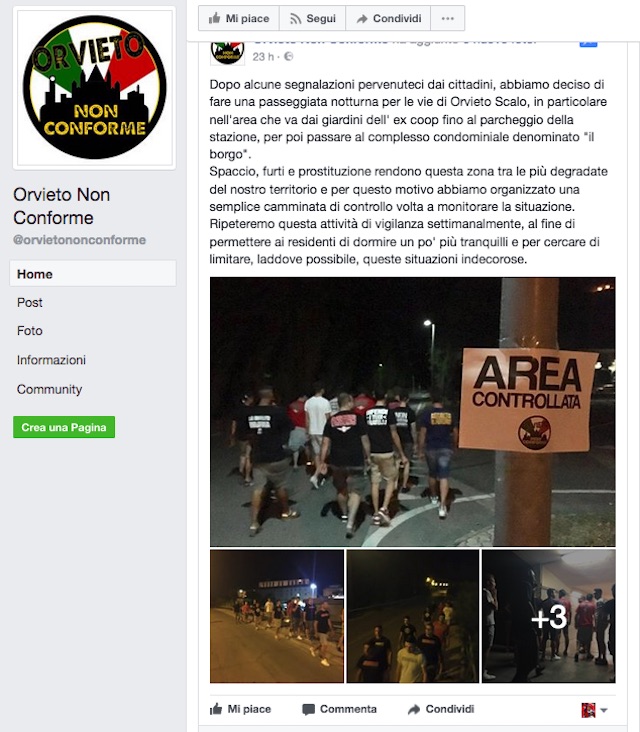
Task: Click the globe privacy icon beside 23 h
Action: click(288, 56)
